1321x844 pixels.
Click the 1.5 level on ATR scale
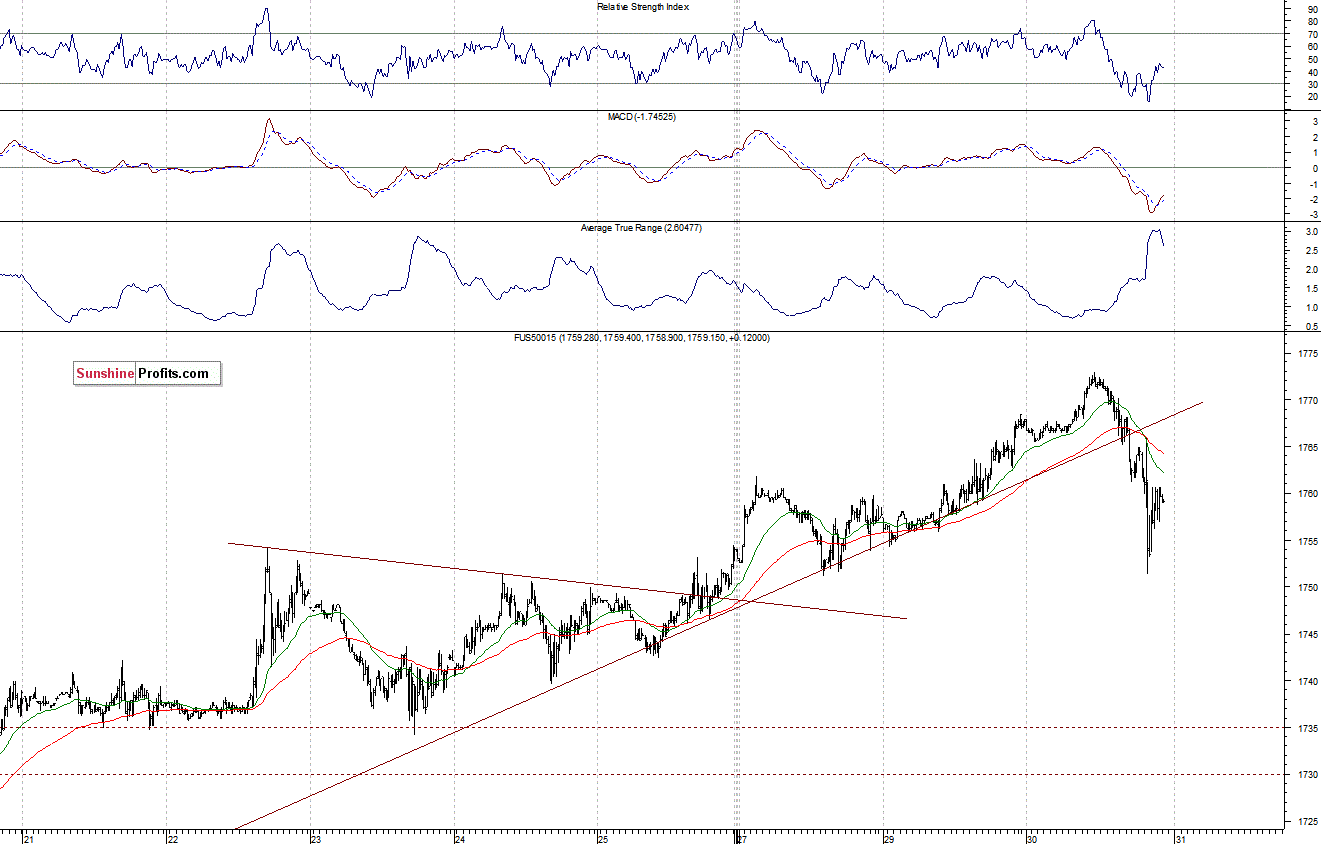tap(1311, 289)
